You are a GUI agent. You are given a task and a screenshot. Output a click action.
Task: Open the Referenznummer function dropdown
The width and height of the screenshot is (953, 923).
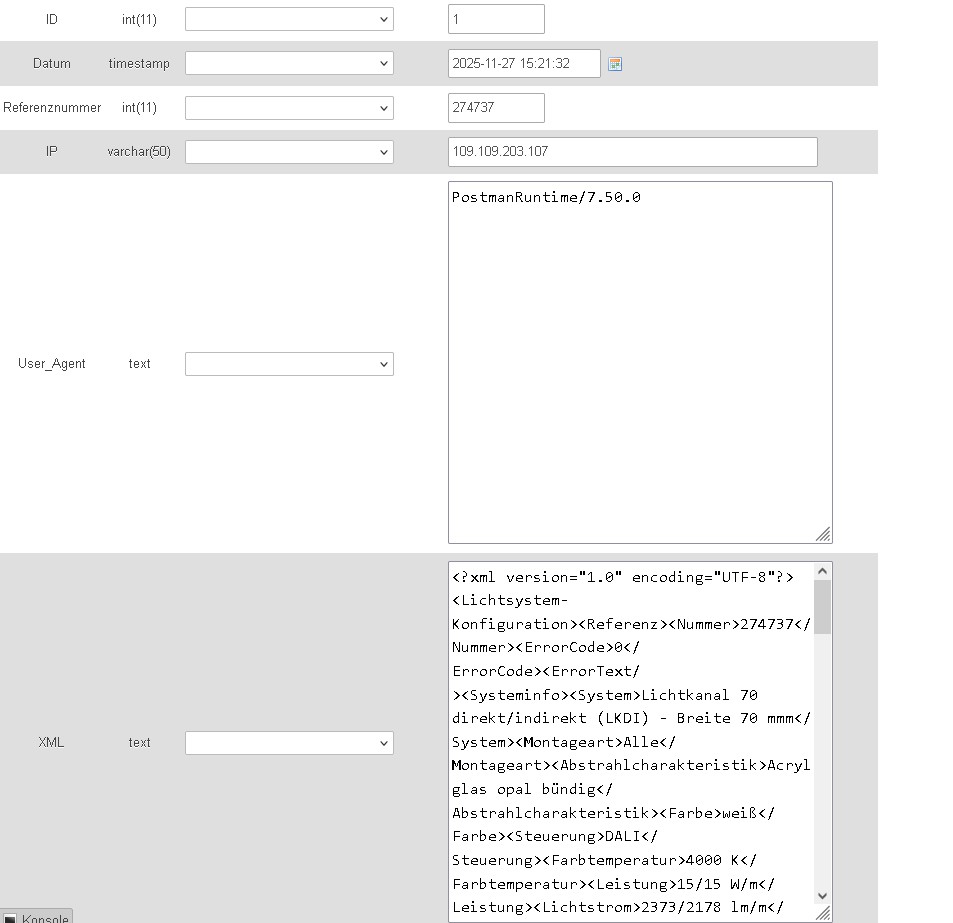(289, 108)
